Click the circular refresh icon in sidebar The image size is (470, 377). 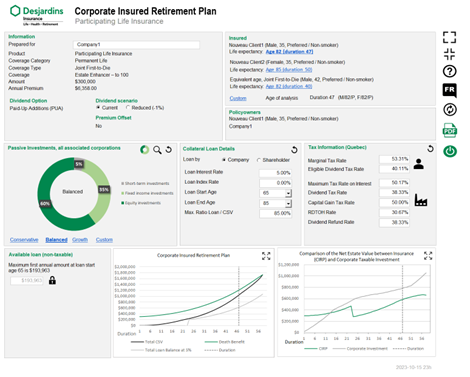450,110
